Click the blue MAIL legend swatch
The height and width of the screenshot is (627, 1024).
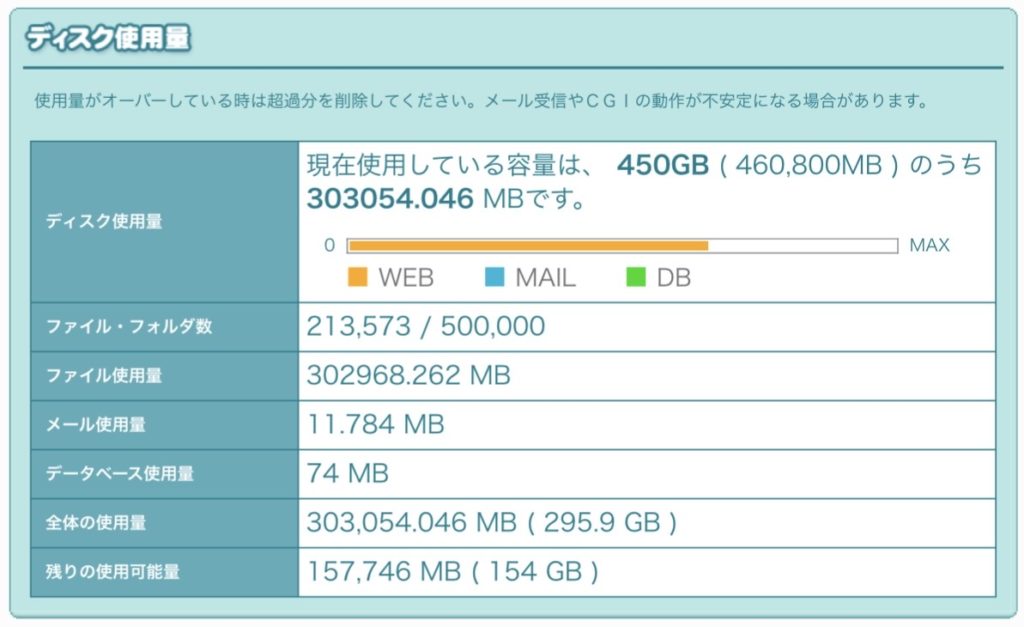click(x=495, y=277)
